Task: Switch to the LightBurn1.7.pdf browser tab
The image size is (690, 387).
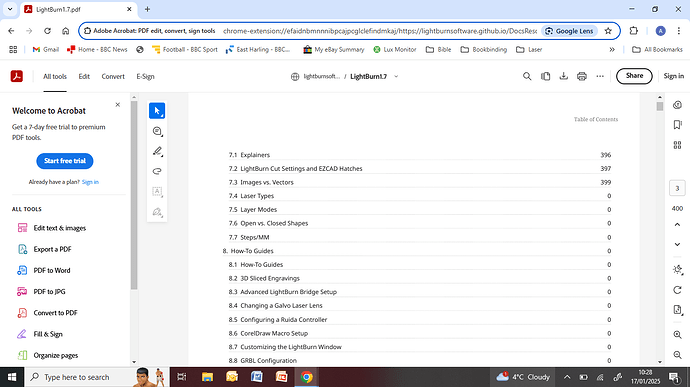Action: coord(78,9)
